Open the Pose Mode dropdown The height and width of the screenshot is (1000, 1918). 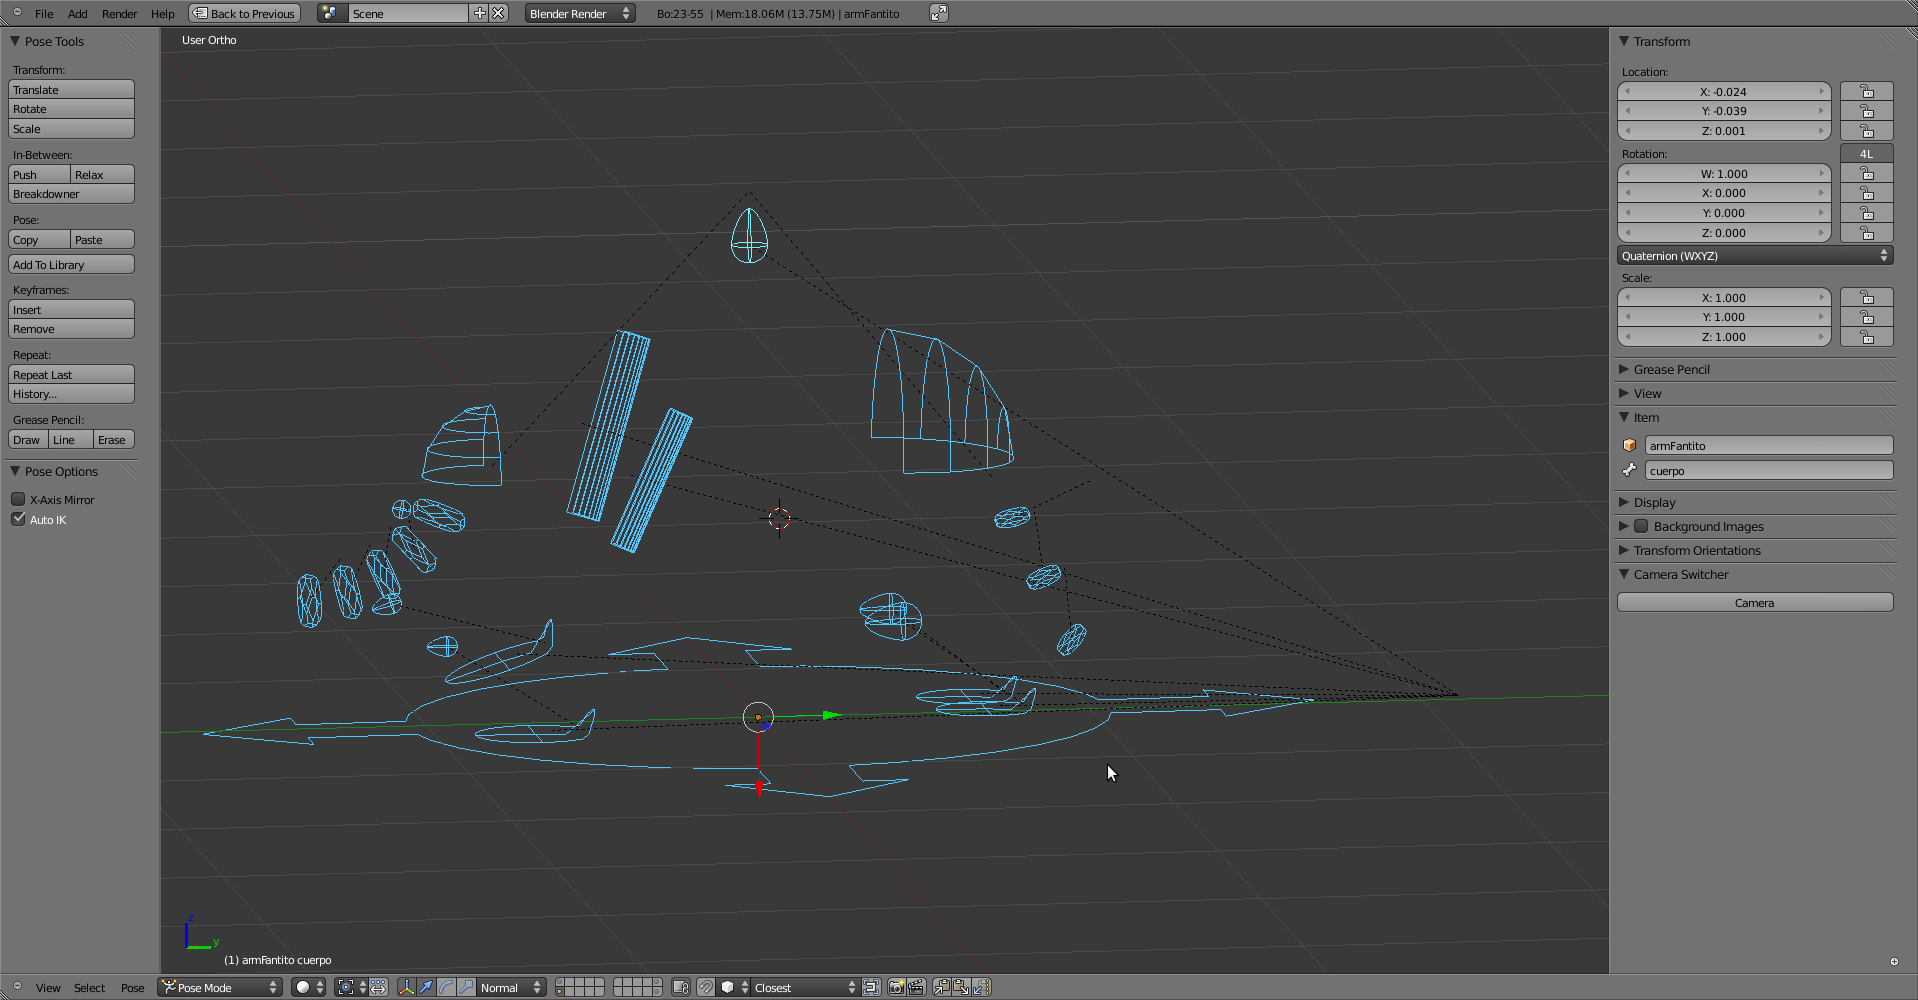click(x=220, y=987)
